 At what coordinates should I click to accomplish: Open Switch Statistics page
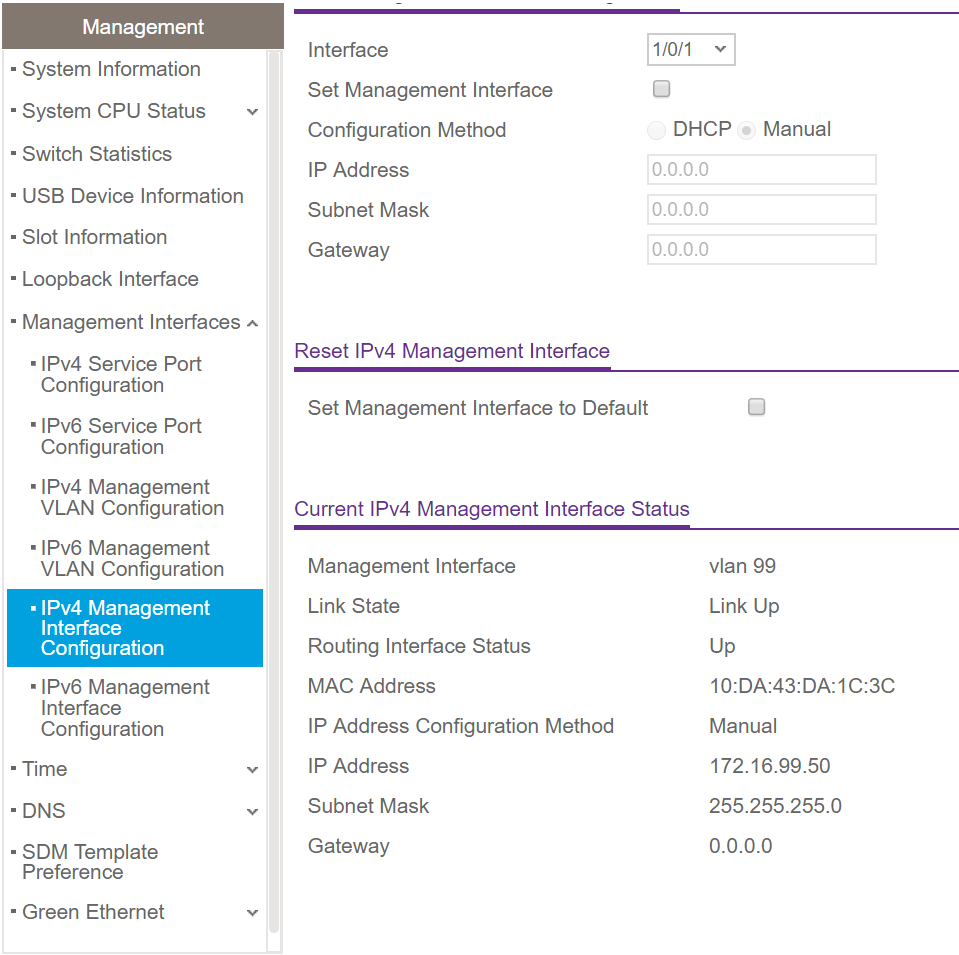tap(97, 154)
